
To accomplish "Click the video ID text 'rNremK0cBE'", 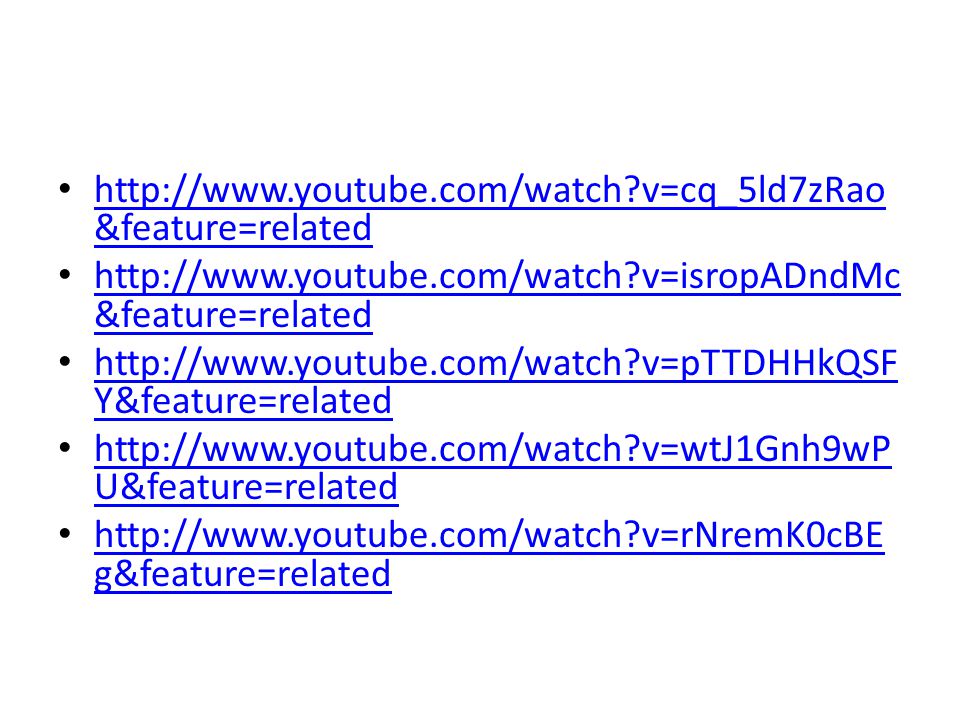I will (x=782, y=536).
